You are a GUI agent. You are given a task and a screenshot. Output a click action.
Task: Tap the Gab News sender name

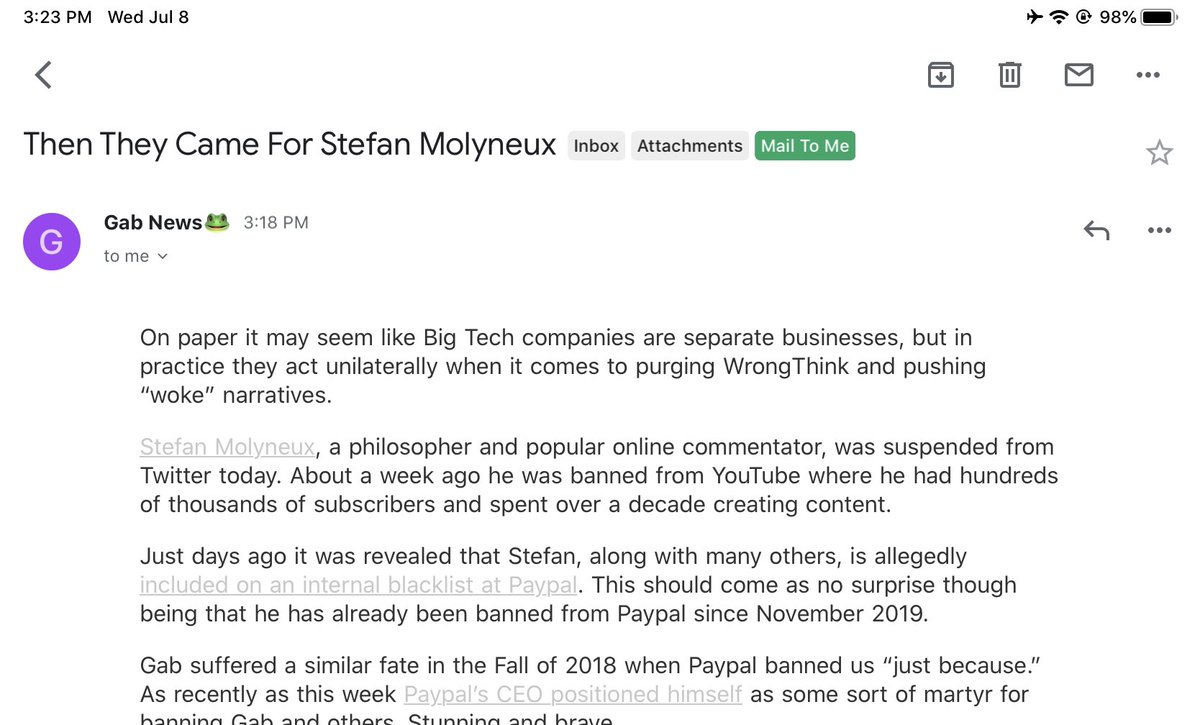point(153,223)
